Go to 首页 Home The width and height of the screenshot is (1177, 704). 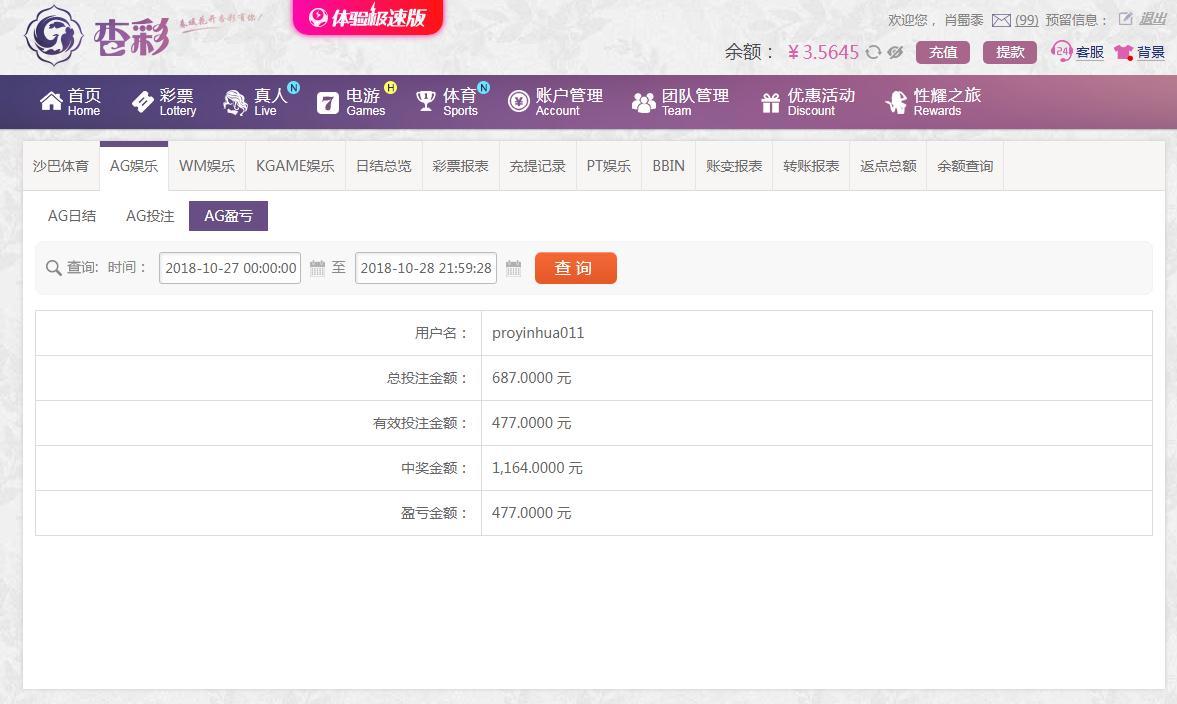click(x=71, y=101)
